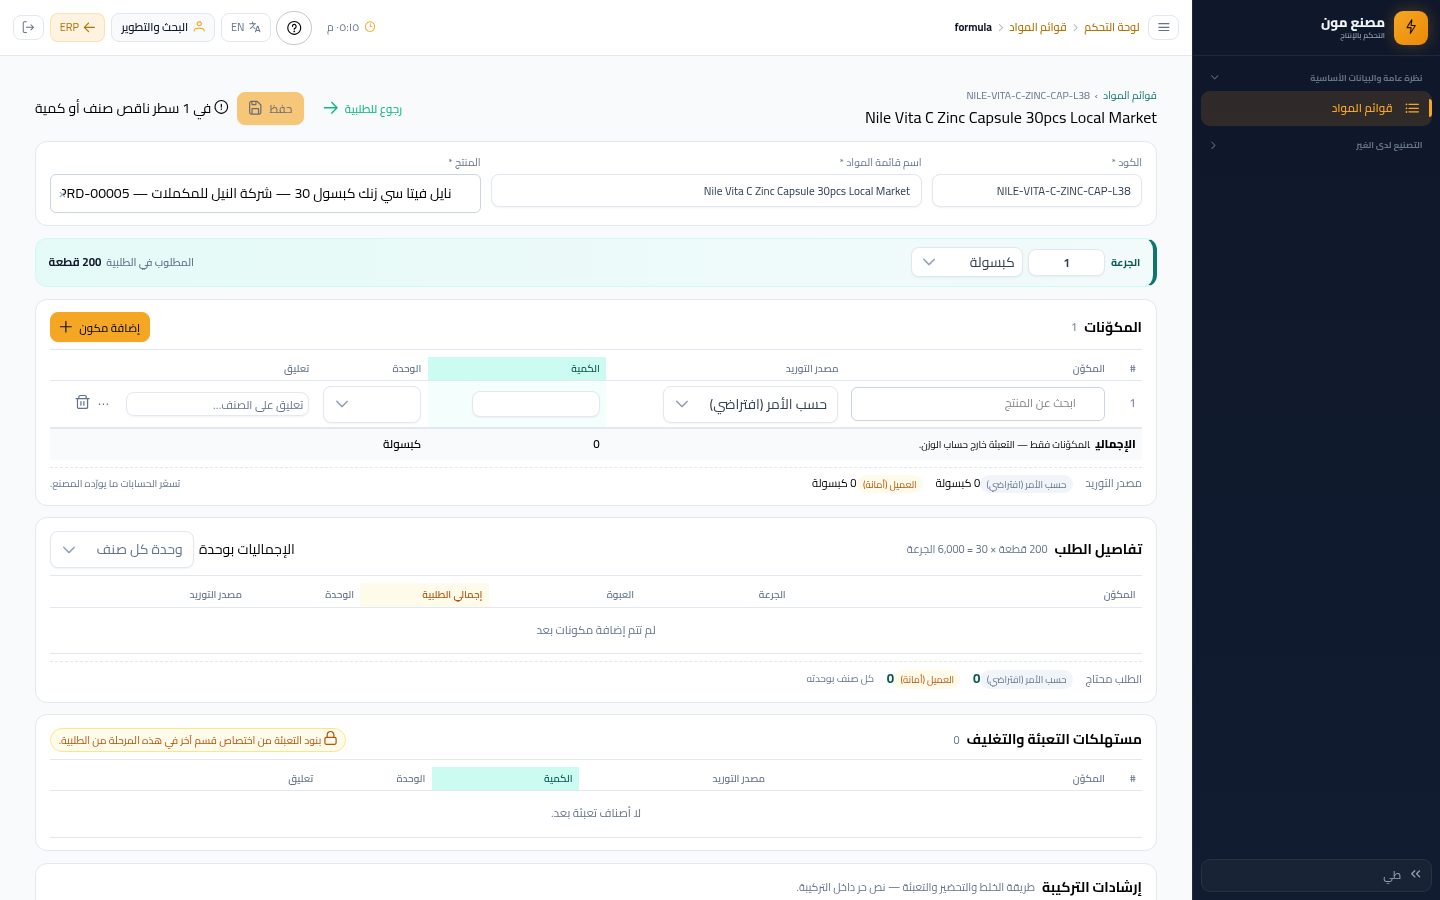
Task: Open the help question mark icon
Action: (x=294, y=27)
